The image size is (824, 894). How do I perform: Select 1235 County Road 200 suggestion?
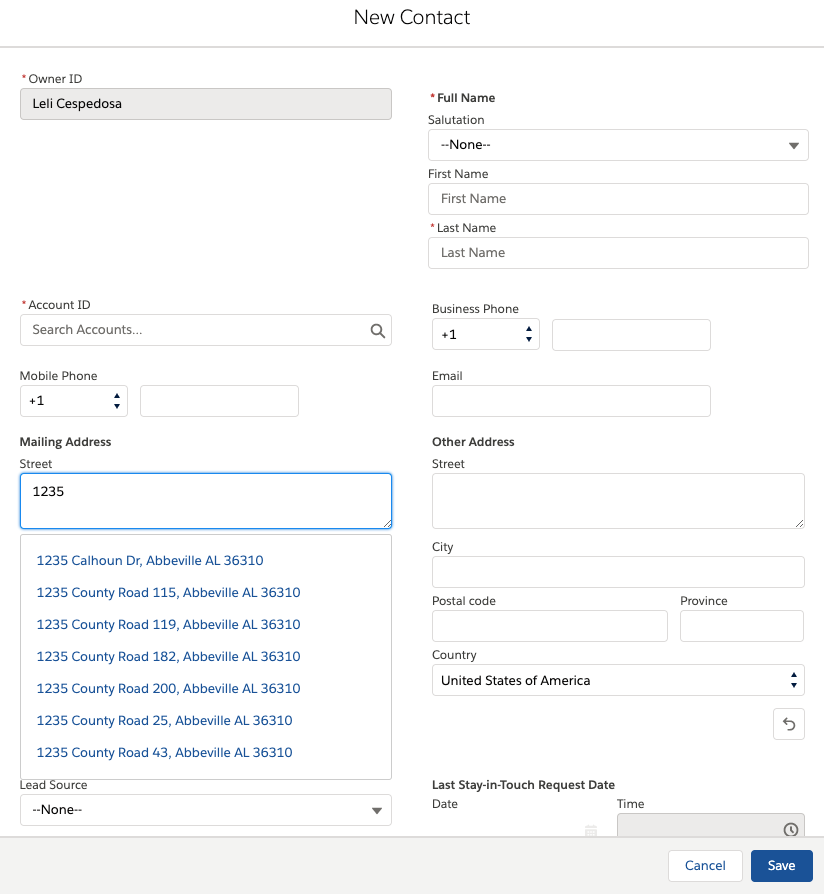(168, 688)
